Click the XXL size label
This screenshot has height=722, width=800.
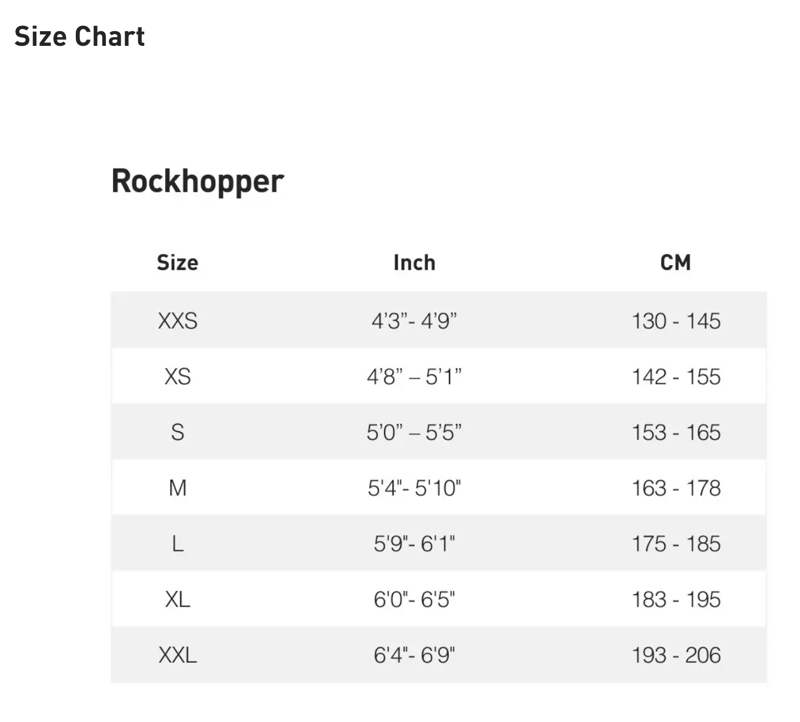click(x=178, y=656)
